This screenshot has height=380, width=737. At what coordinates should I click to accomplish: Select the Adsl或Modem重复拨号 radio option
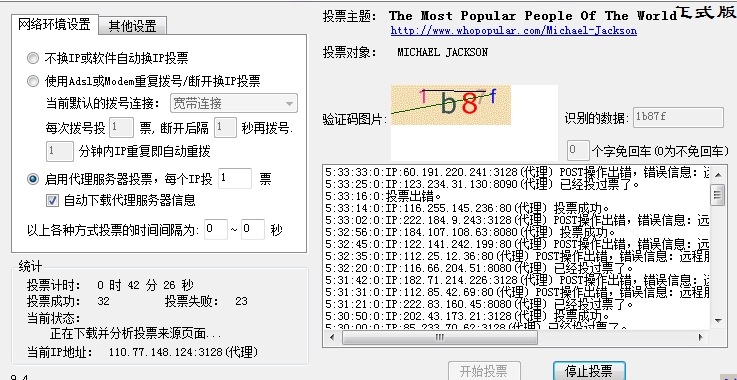coord(33,81)
